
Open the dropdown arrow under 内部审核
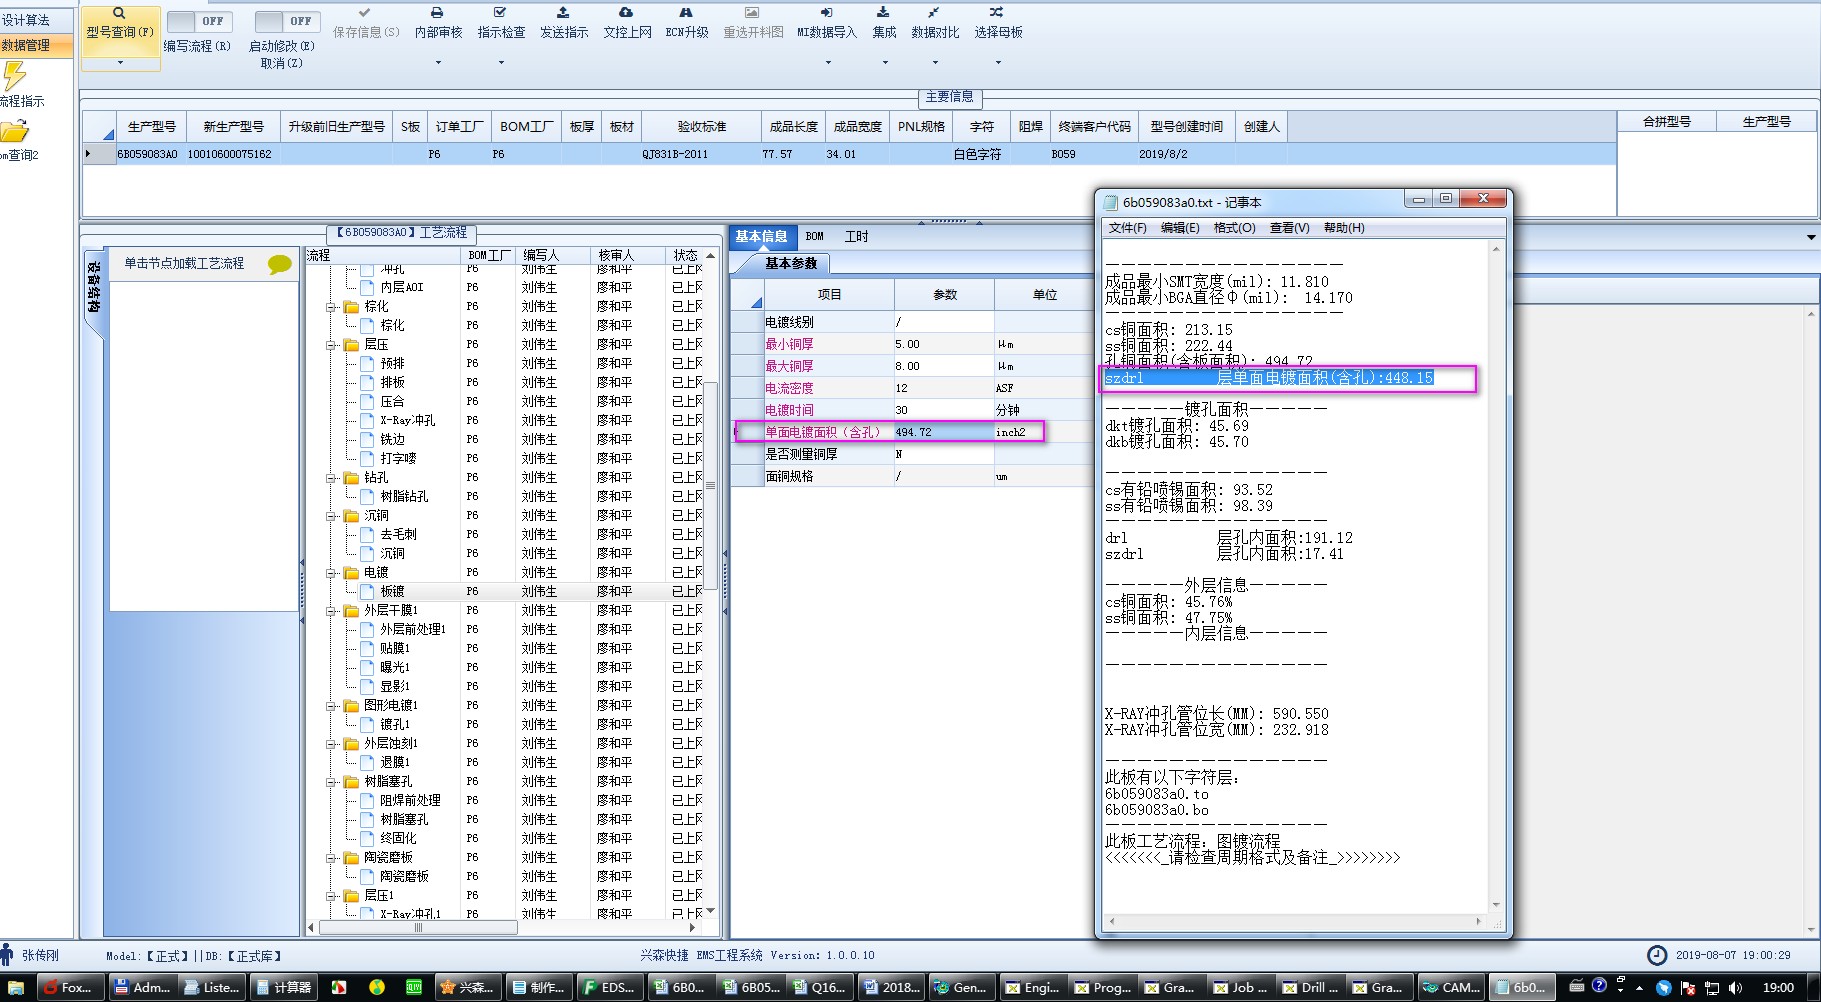438,63
